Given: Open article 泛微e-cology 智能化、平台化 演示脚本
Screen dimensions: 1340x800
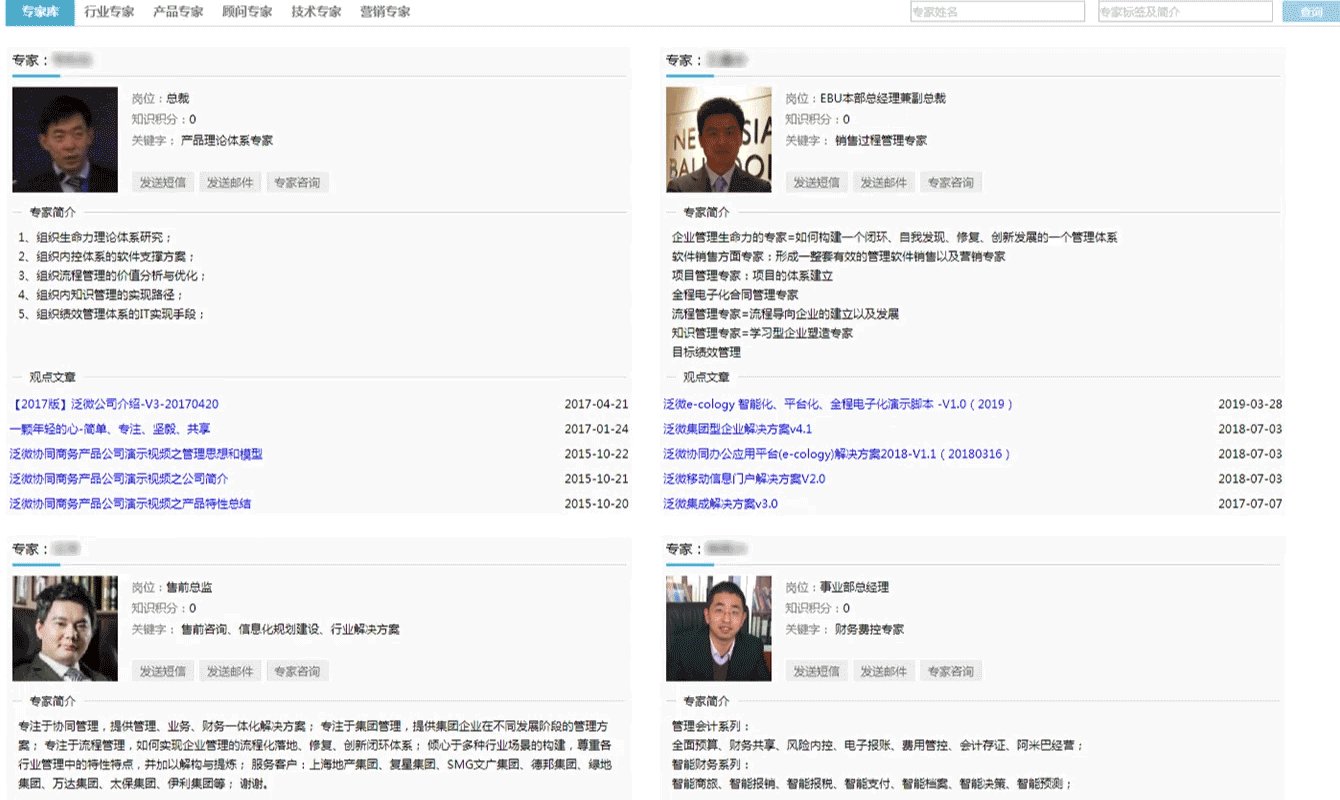Looking at the screenshot, I should [x=838, y=404].
